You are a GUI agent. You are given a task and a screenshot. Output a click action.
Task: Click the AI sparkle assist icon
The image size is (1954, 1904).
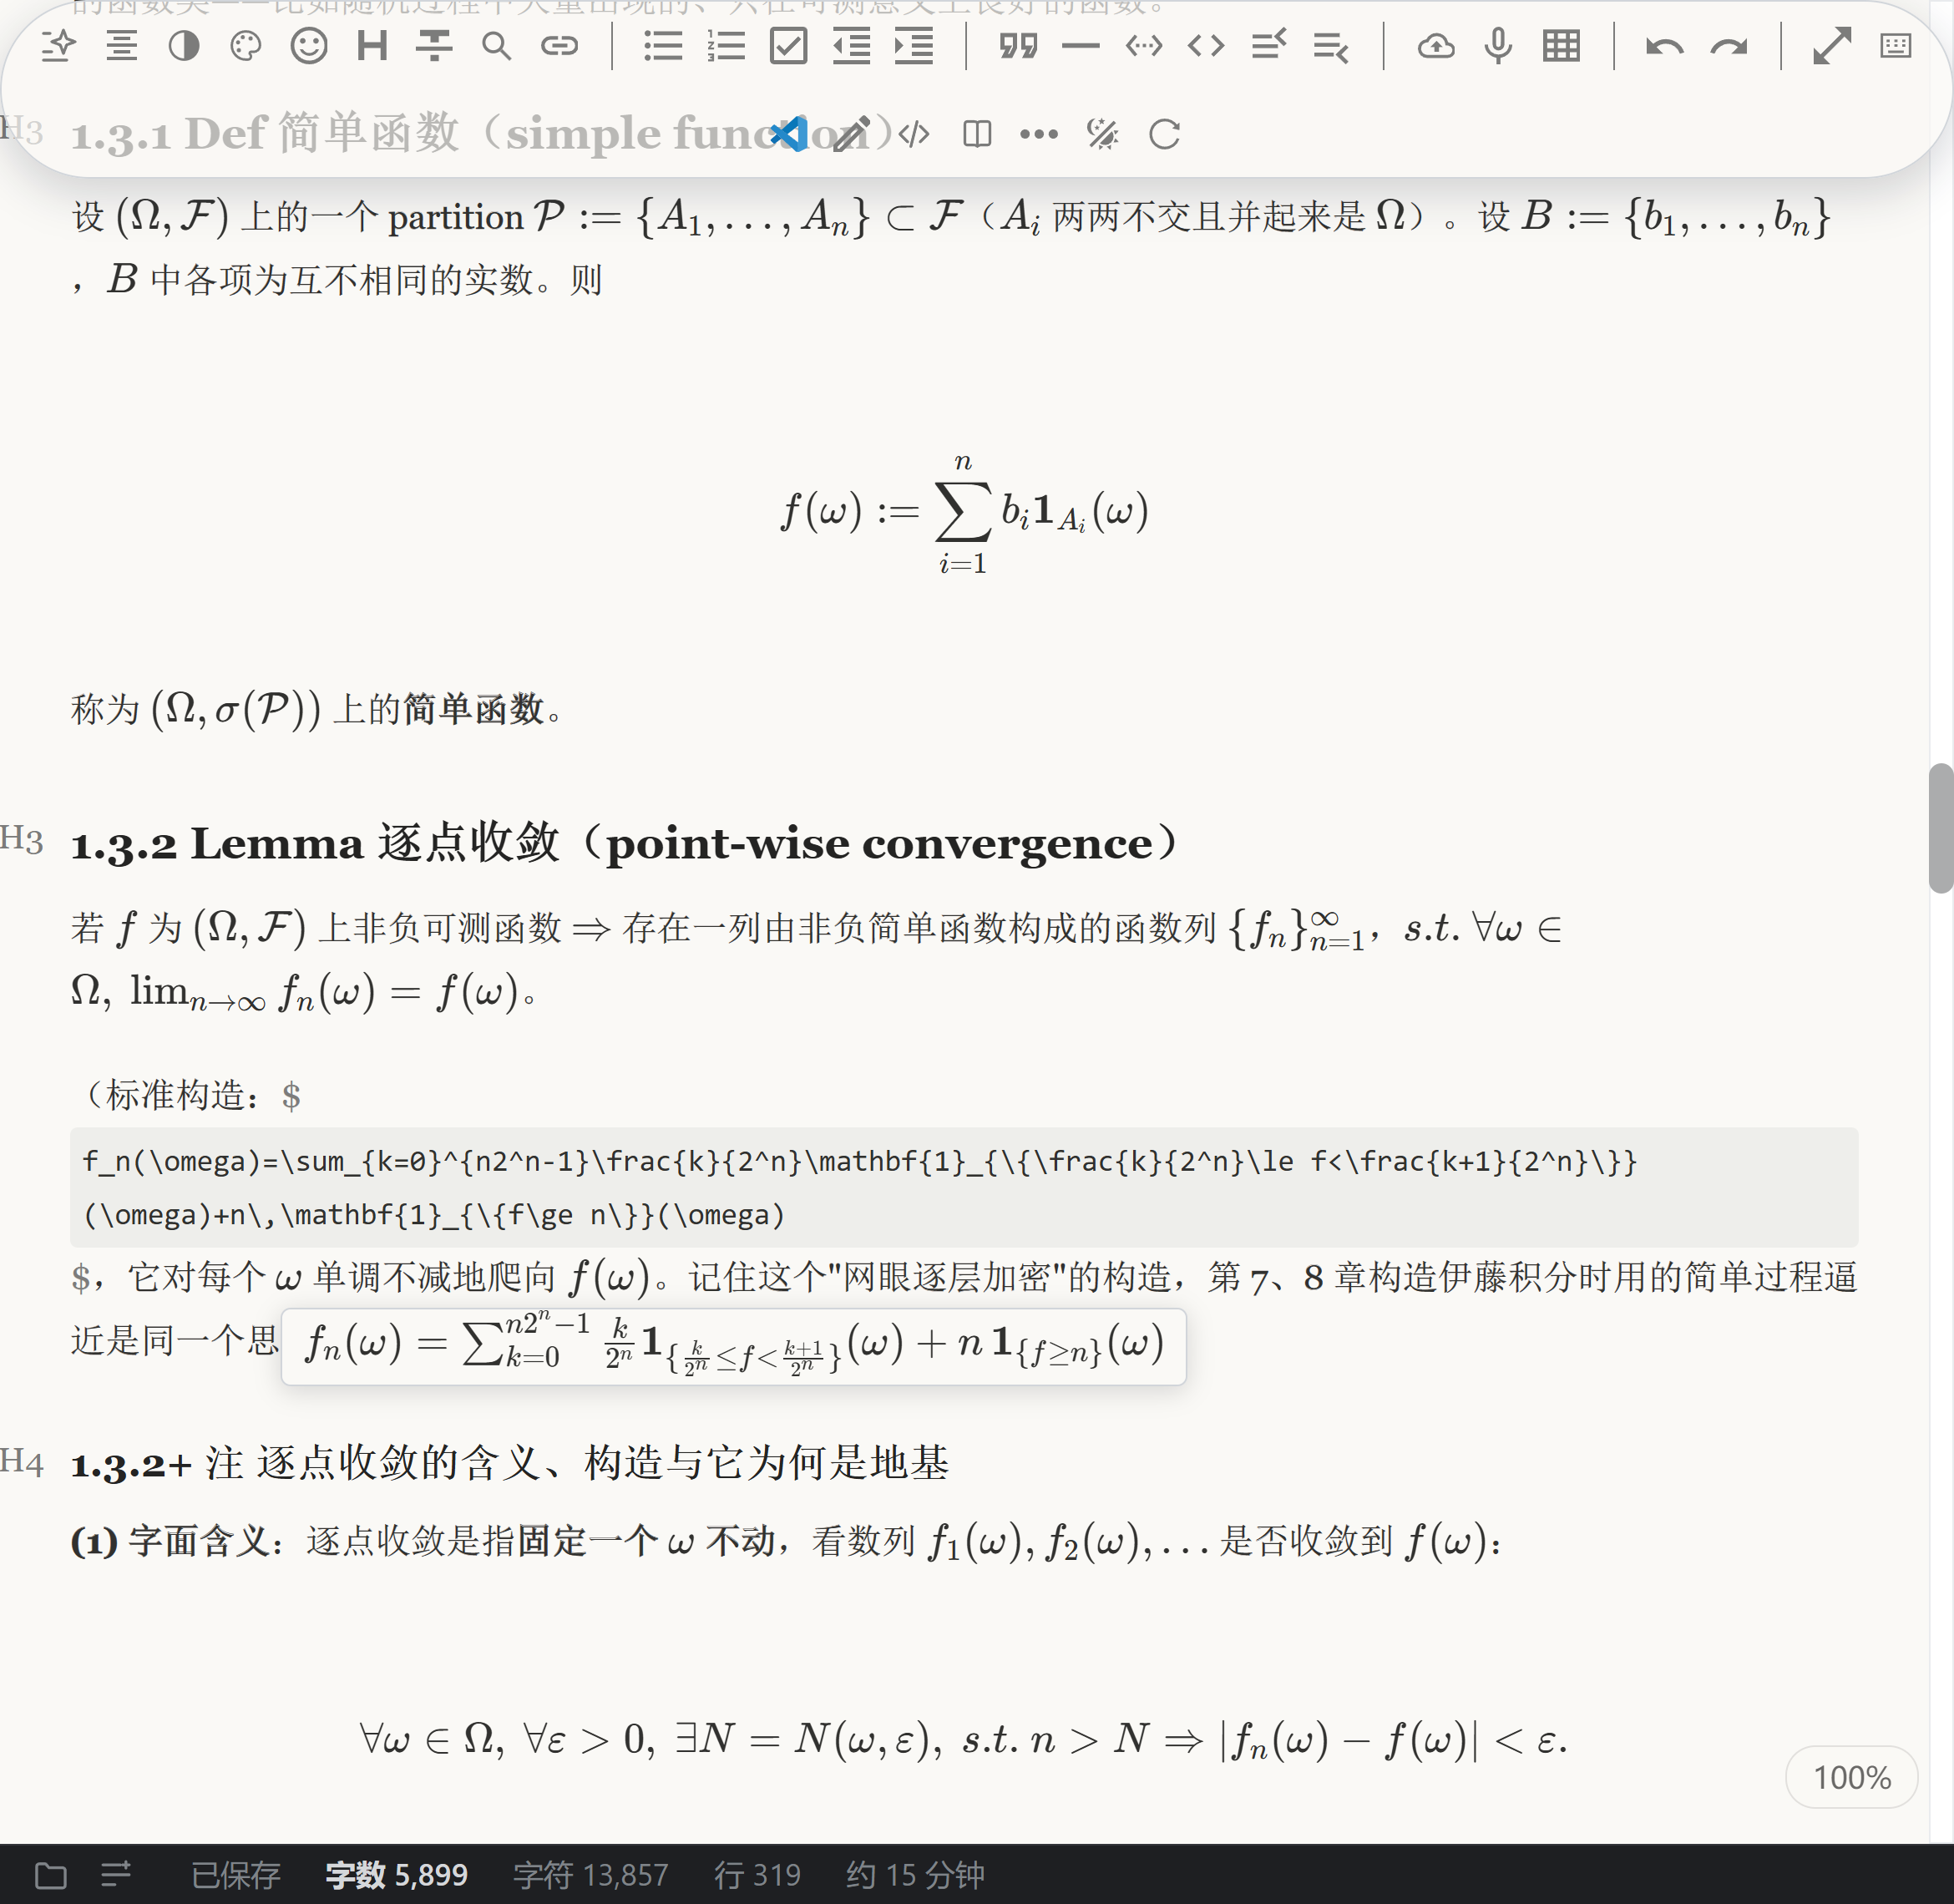click(x=59, y=46)
